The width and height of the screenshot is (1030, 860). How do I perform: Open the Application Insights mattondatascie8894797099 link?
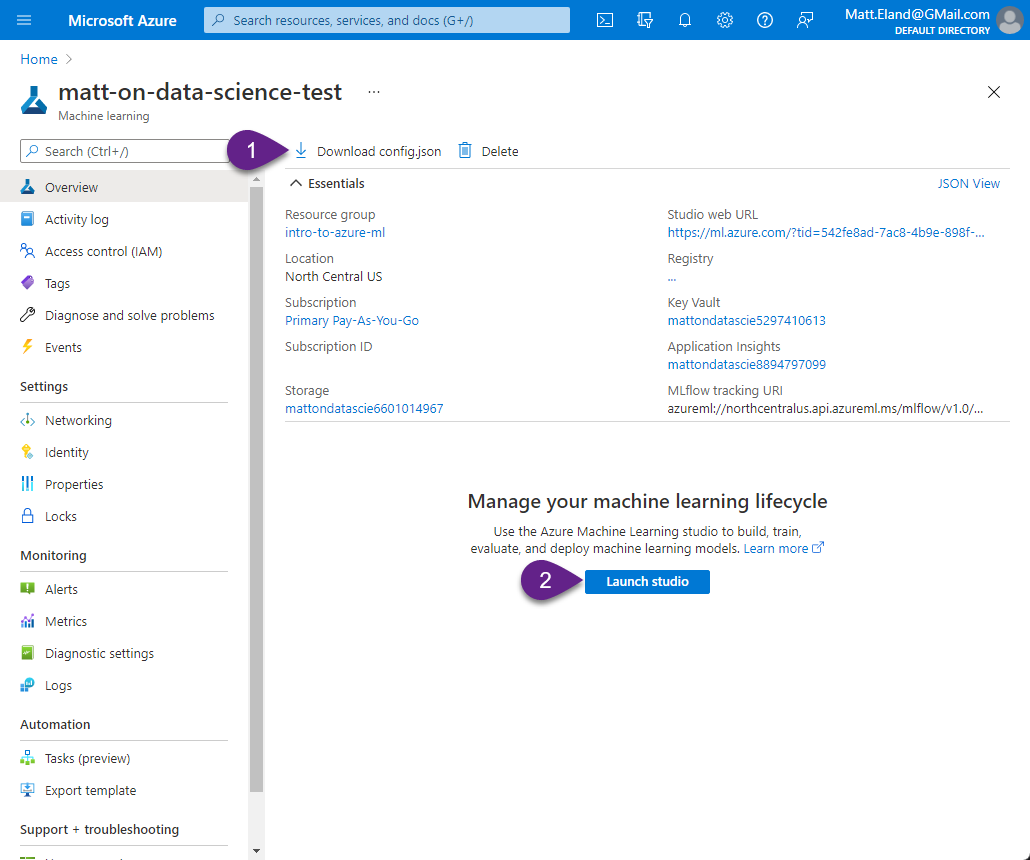tap(747, 365)
